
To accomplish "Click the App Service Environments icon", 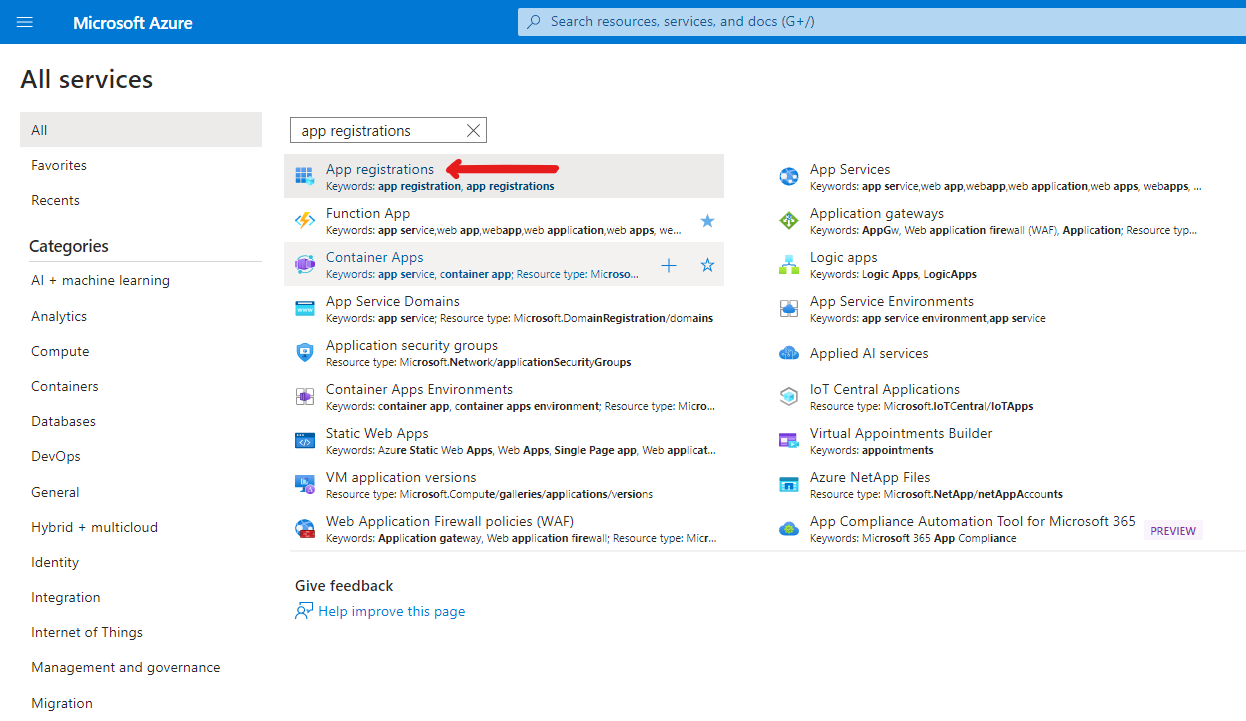I will coord(789,309).
